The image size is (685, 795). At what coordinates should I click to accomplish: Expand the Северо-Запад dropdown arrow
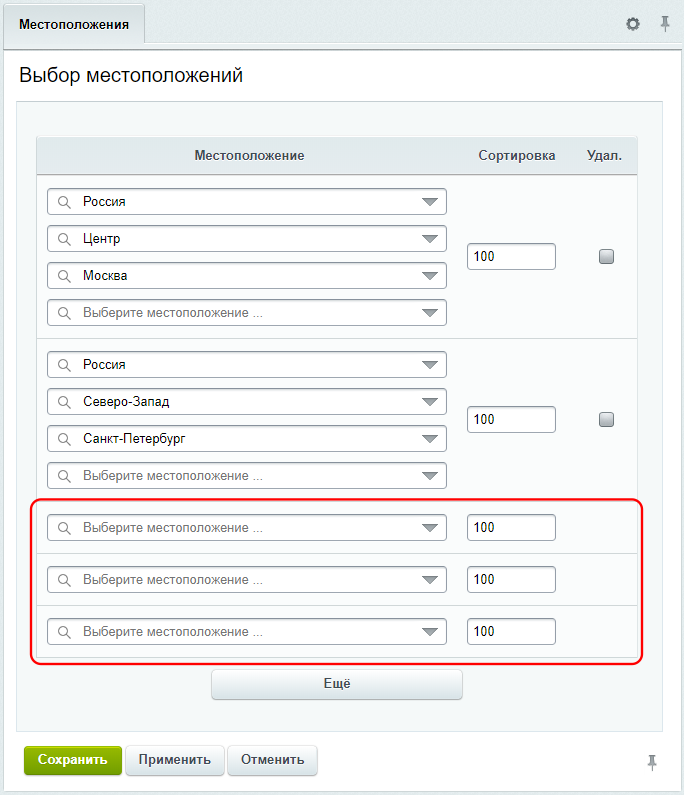[x=429, y=402]
